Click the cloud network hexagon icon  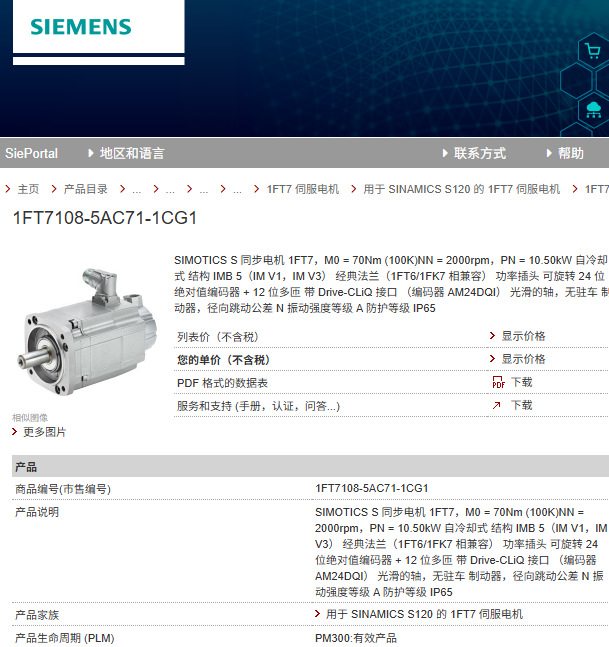tap(594, 110)
